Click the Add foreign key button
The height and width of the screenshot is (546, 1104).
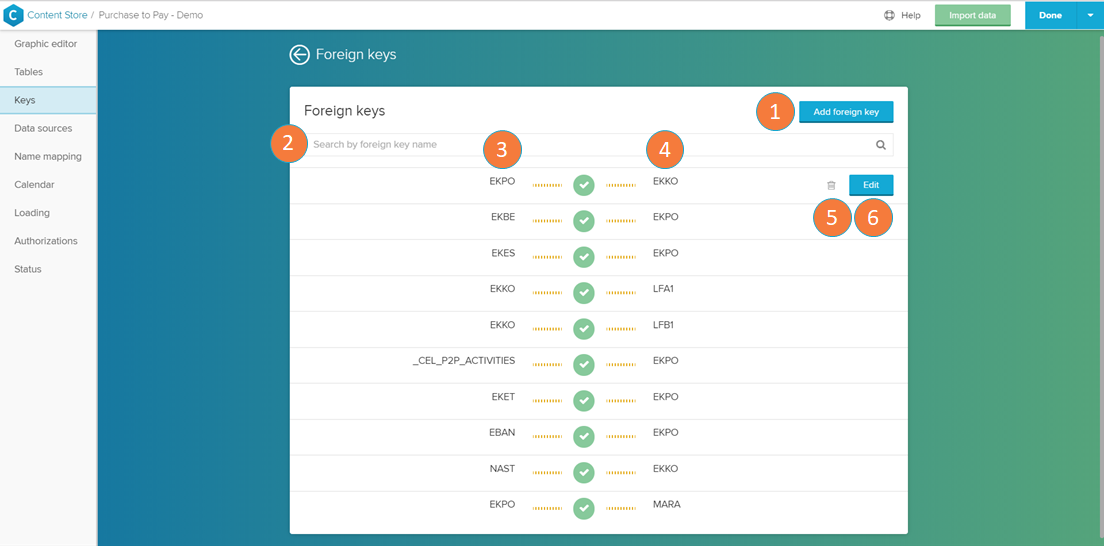click(x=845, y=112)
